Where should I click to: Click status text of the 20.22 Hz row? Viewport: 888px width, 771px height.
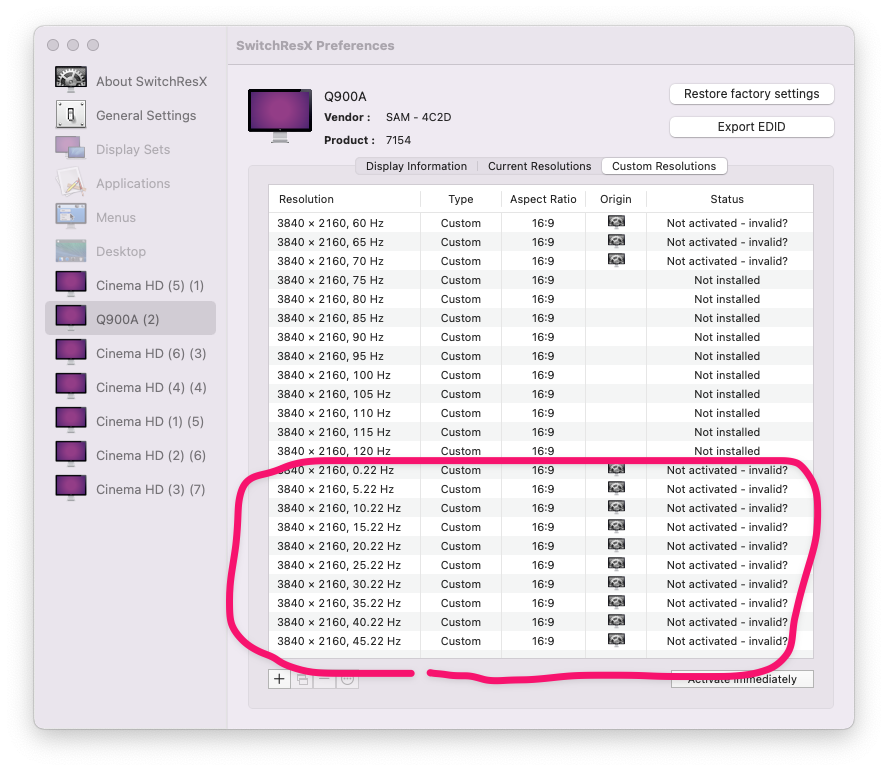tap(727, 546)
